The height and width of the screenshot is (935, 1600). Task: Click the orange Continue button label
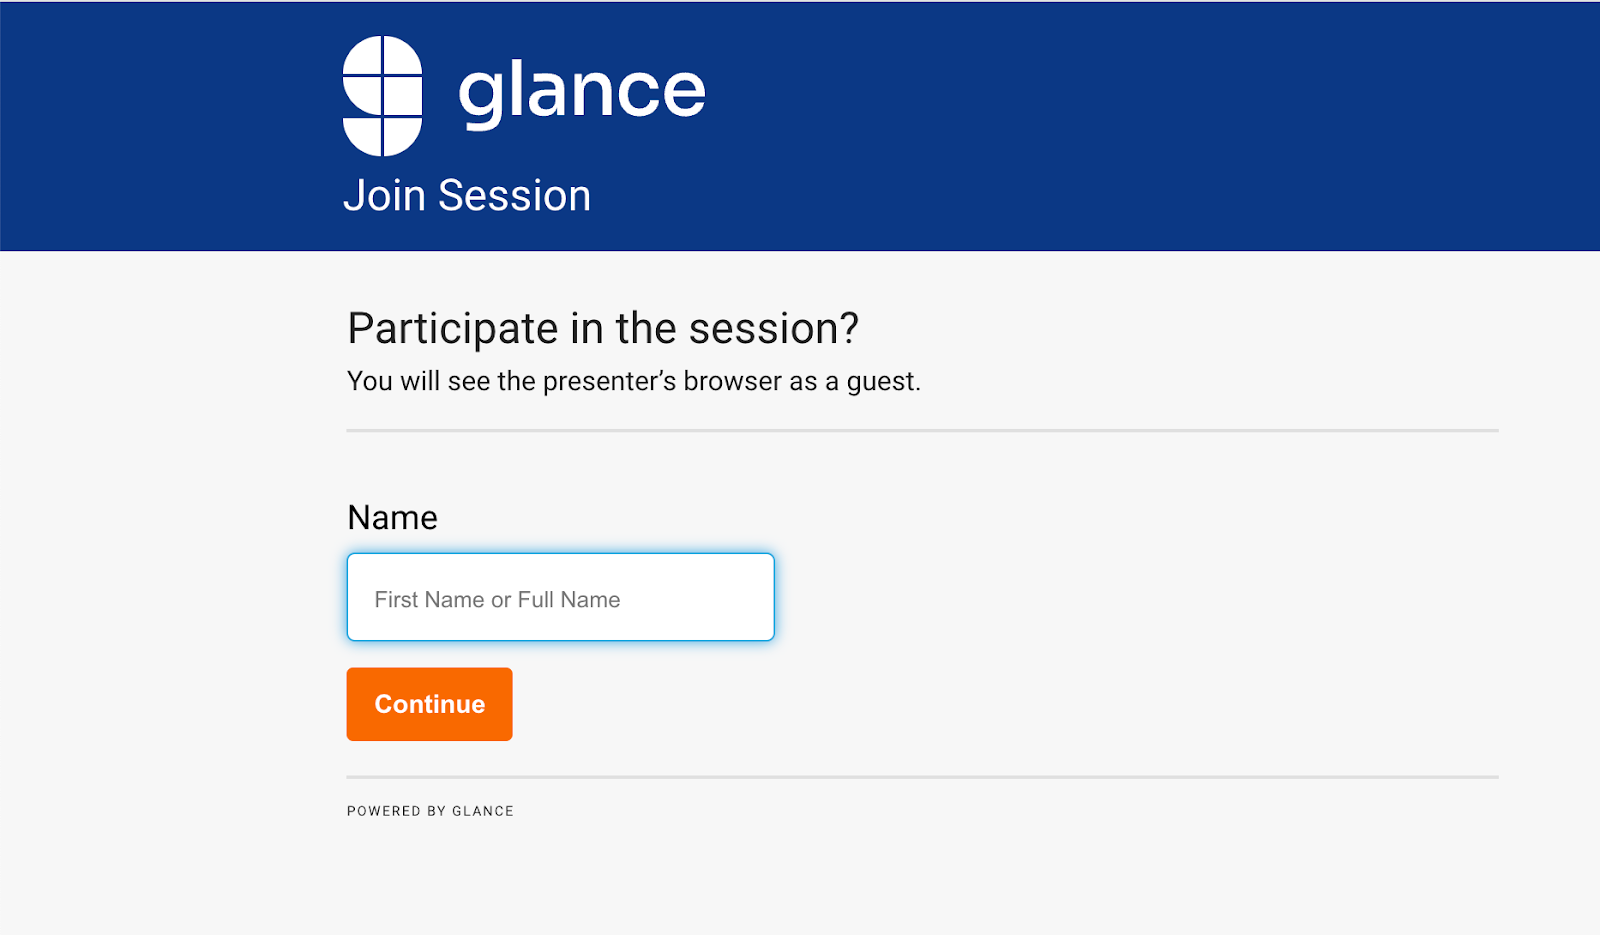[429, 704]
